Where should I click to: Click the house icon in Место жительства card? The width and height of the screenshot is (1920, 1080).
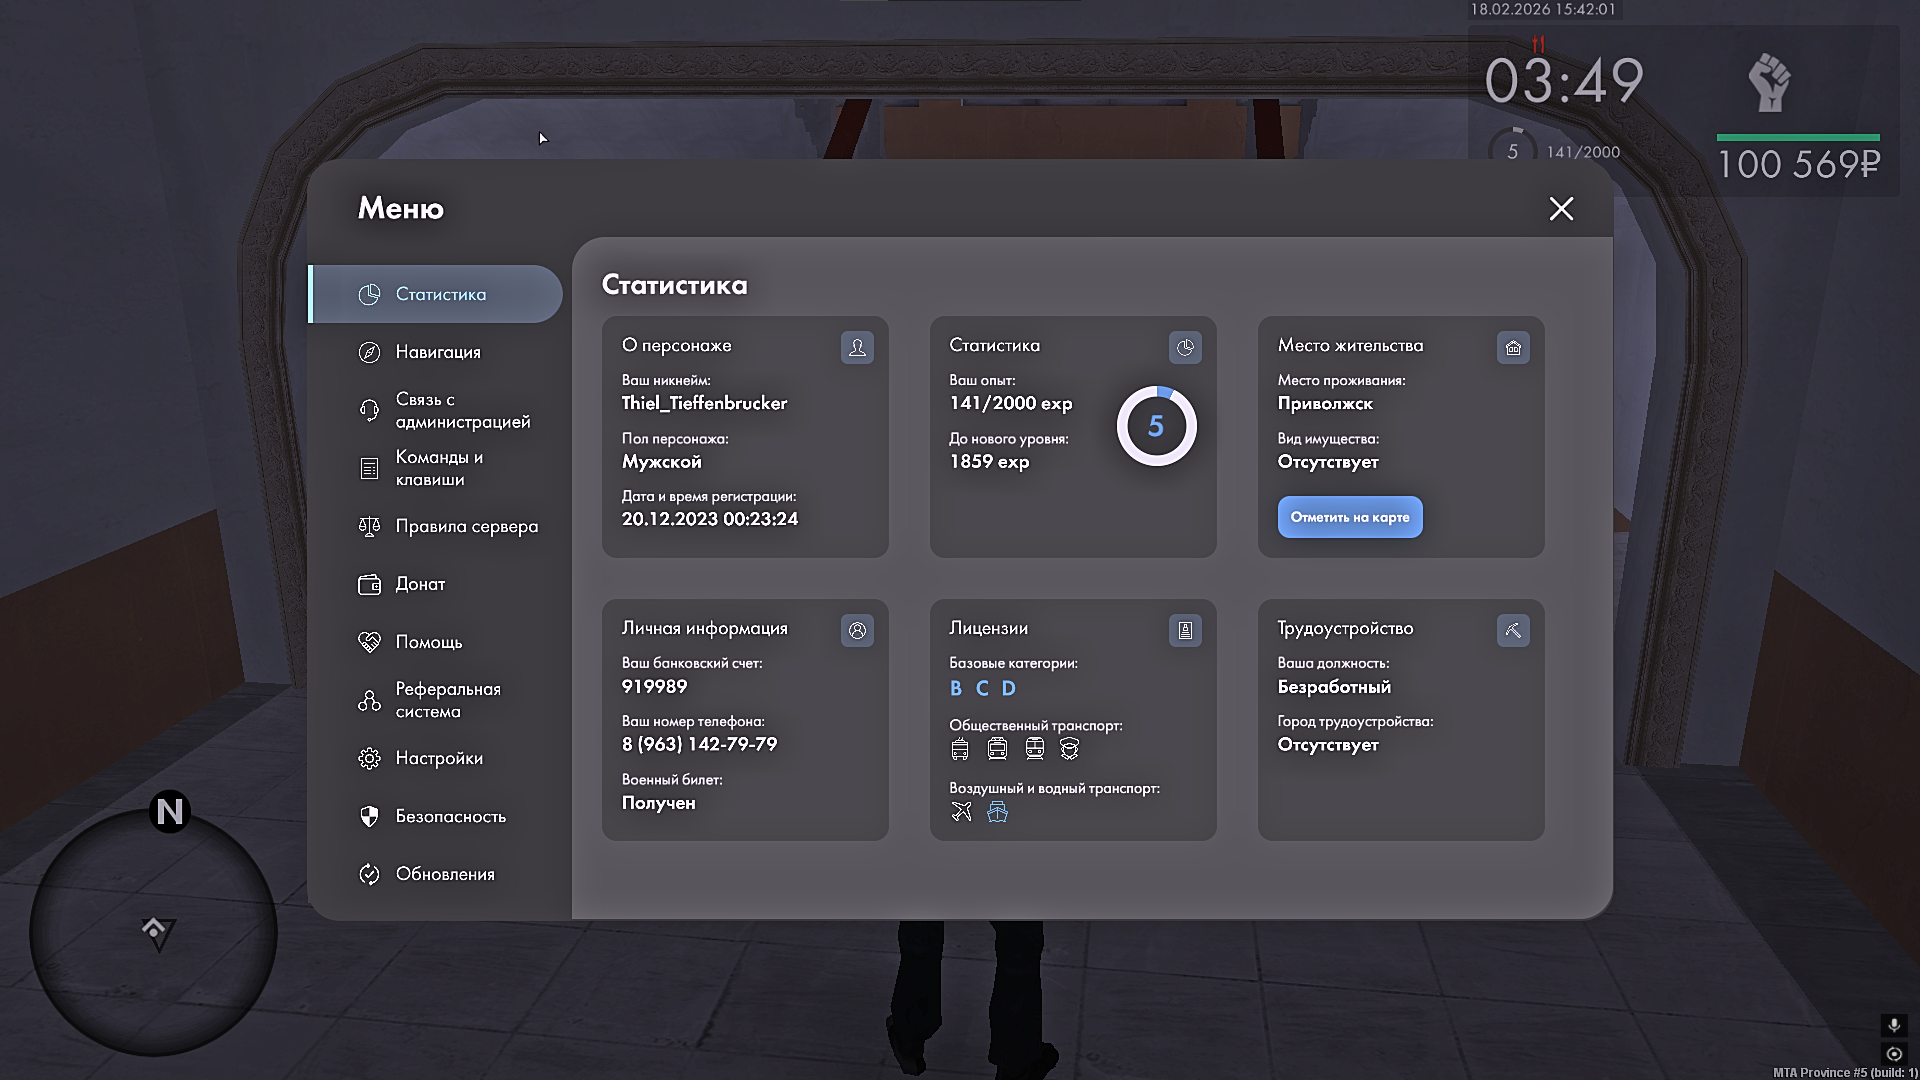click(x=1513, y=347)
